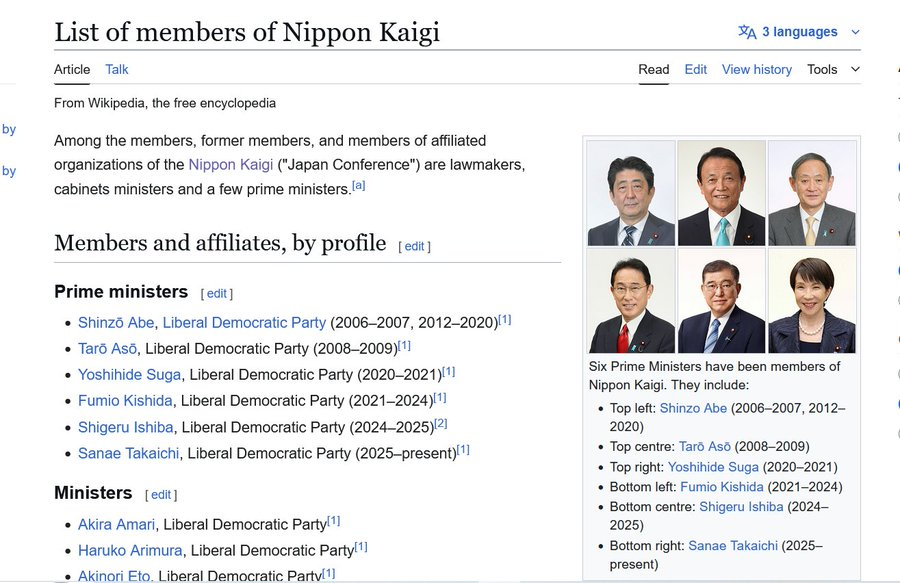900x583 pixels.
Task: Open the Tarō Asō link in the list
Action: (107, 349)
